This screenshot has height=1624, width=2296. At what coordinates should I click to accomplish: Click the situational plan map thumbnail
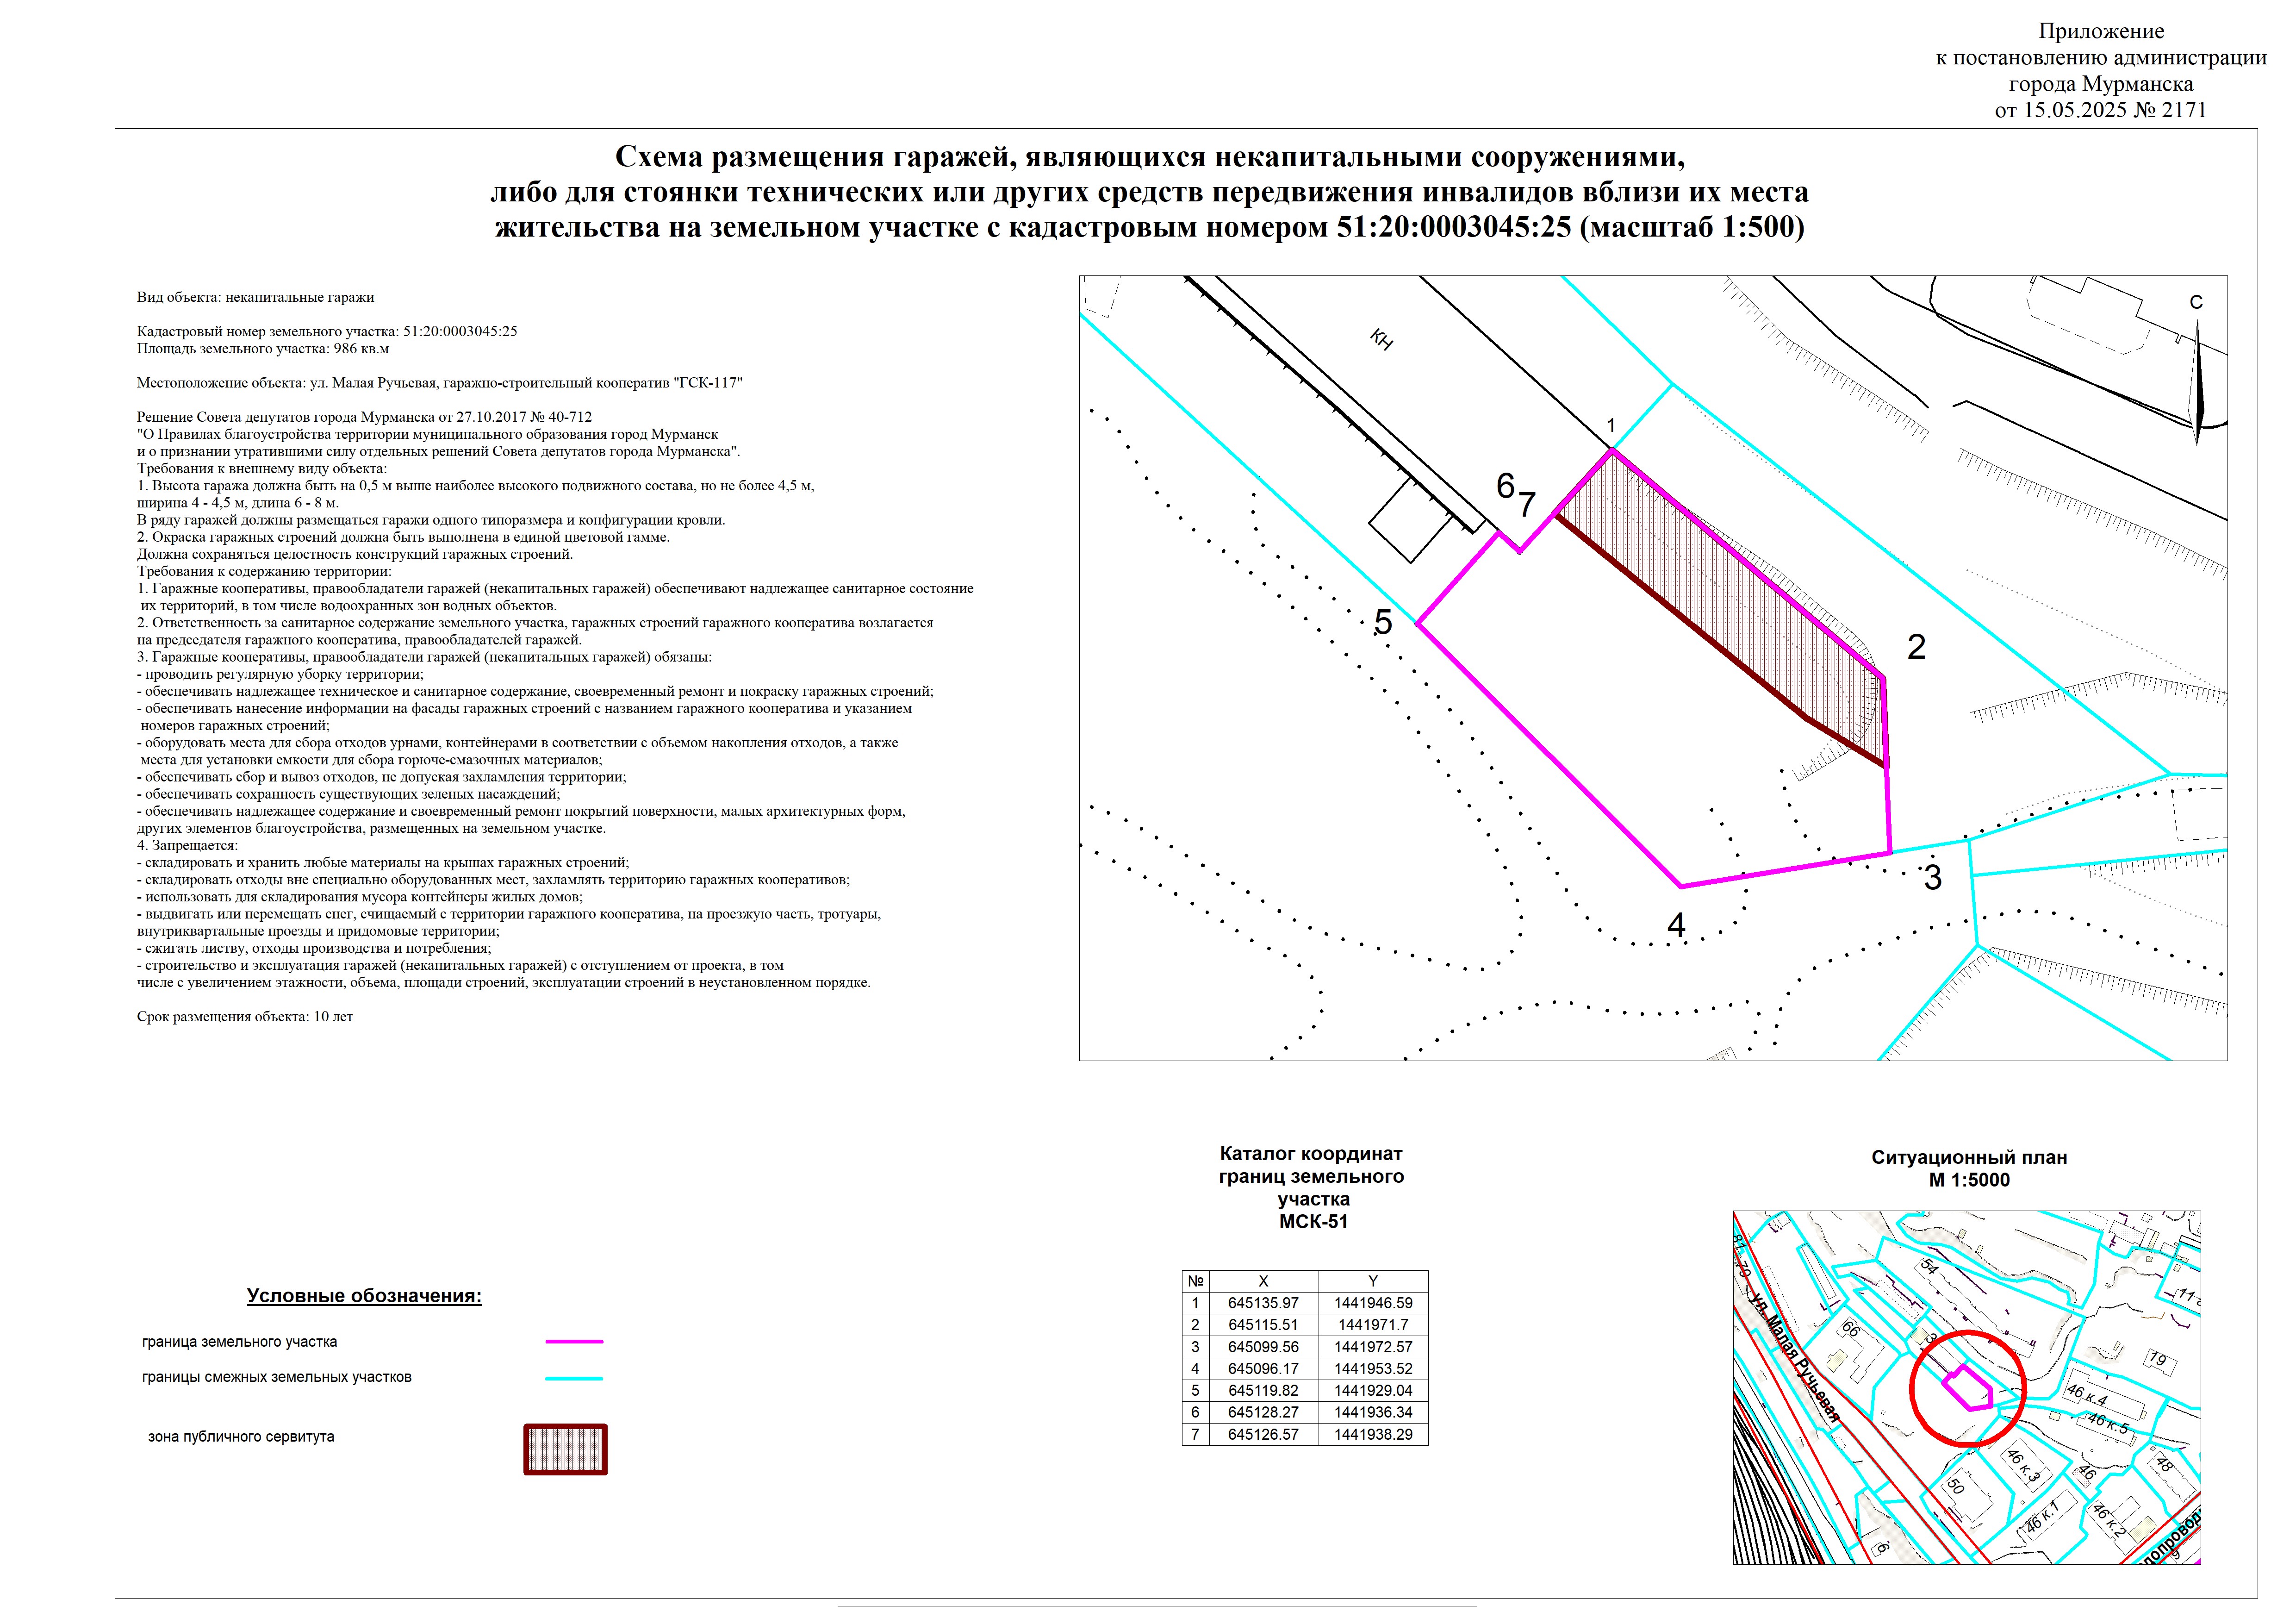[x=1966, y=1387]
